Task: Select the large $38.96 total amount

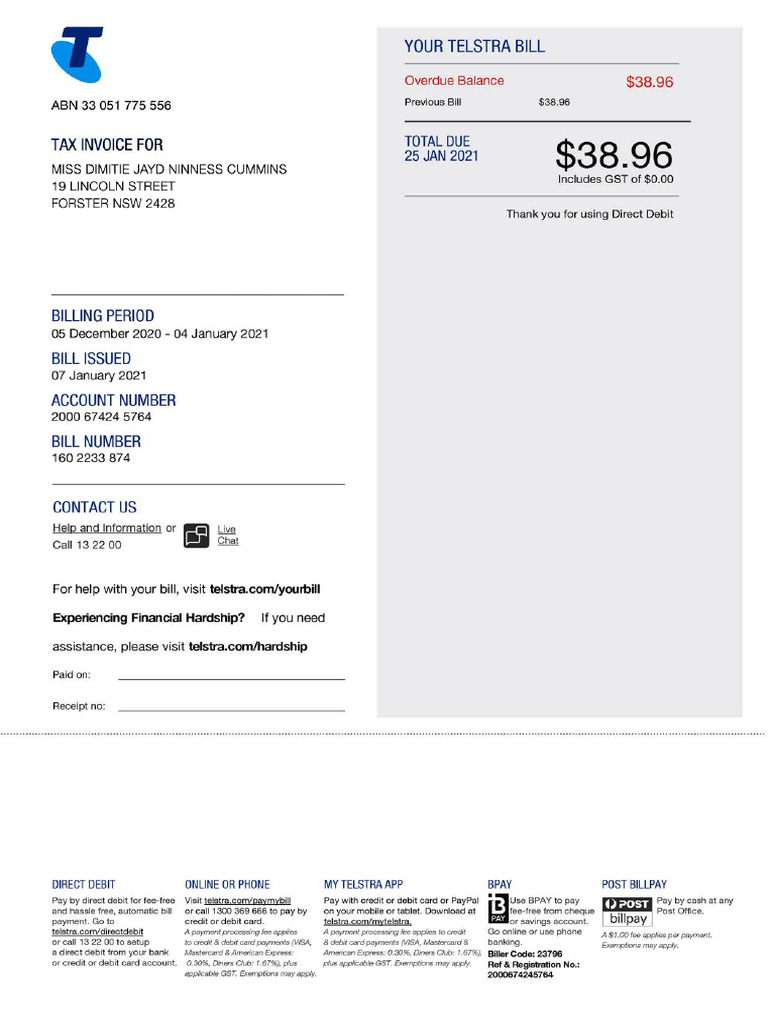Action: point(613,155)
